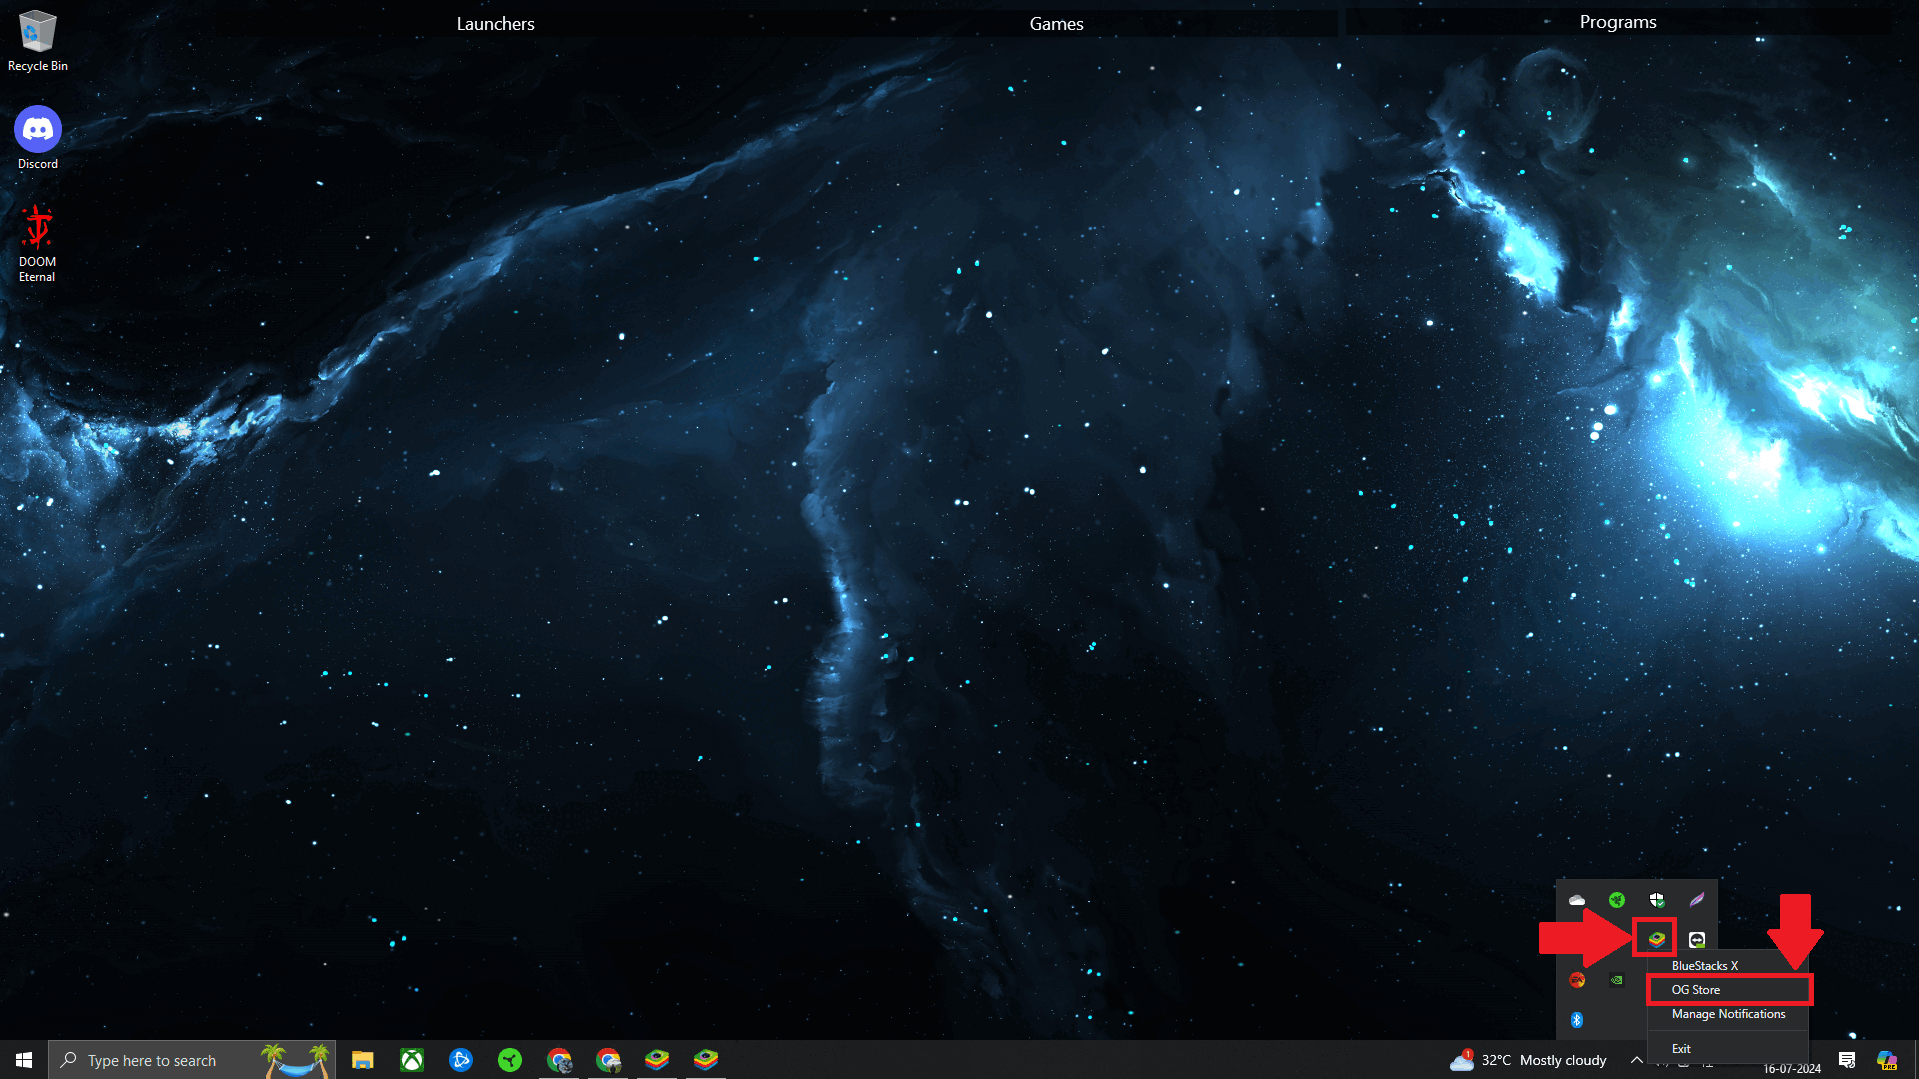Launch Google Chrome from the taskbar
The image size is (1919, 1079).
point(559,1059)
